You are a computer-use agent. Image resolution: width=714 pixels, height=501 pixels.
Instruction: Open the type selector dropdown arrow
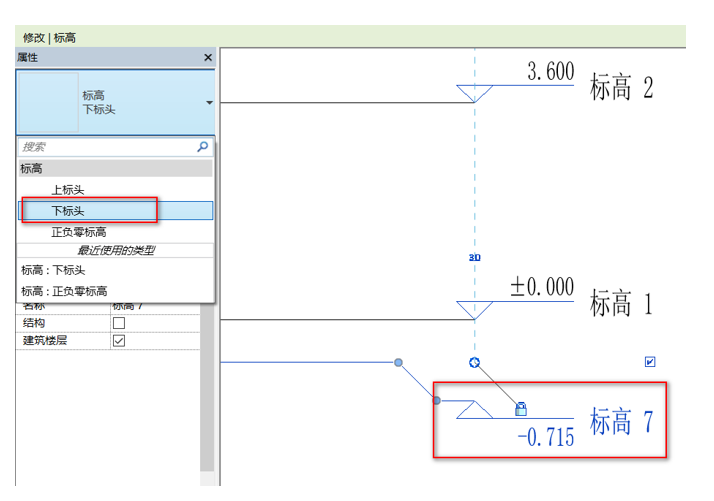(209, 102)
